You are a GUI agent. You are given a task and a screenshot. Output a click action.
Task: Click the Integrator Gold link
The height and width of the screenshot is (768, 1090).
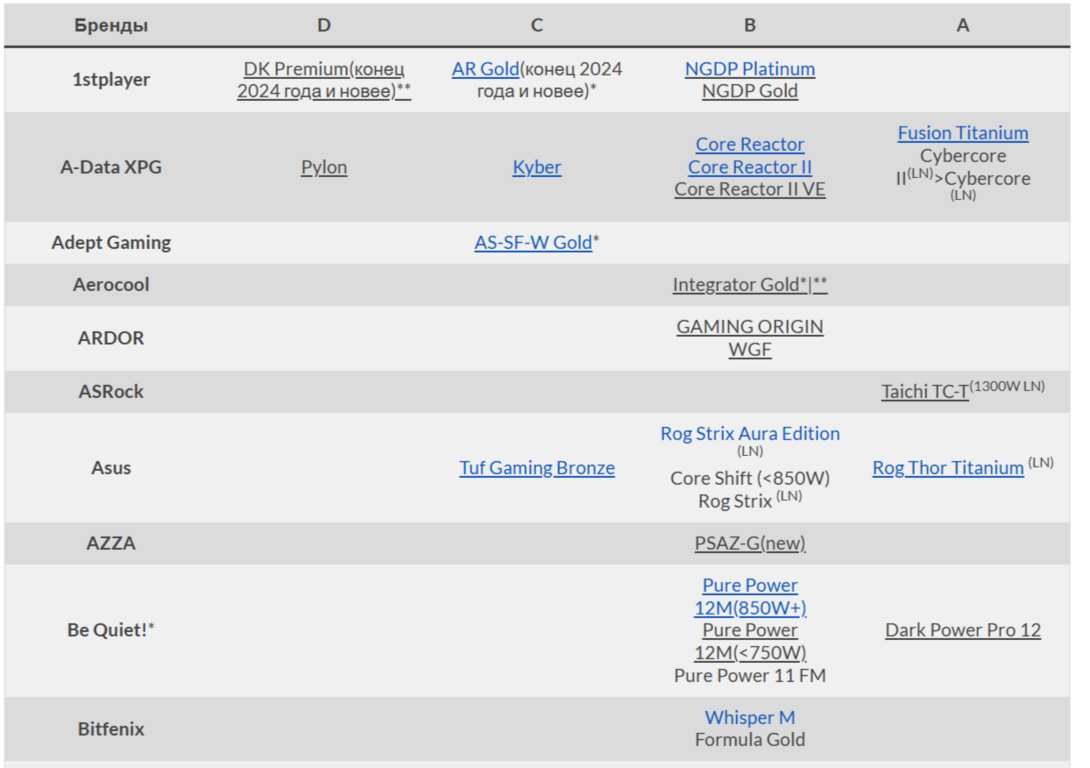(x=736, y=285)
